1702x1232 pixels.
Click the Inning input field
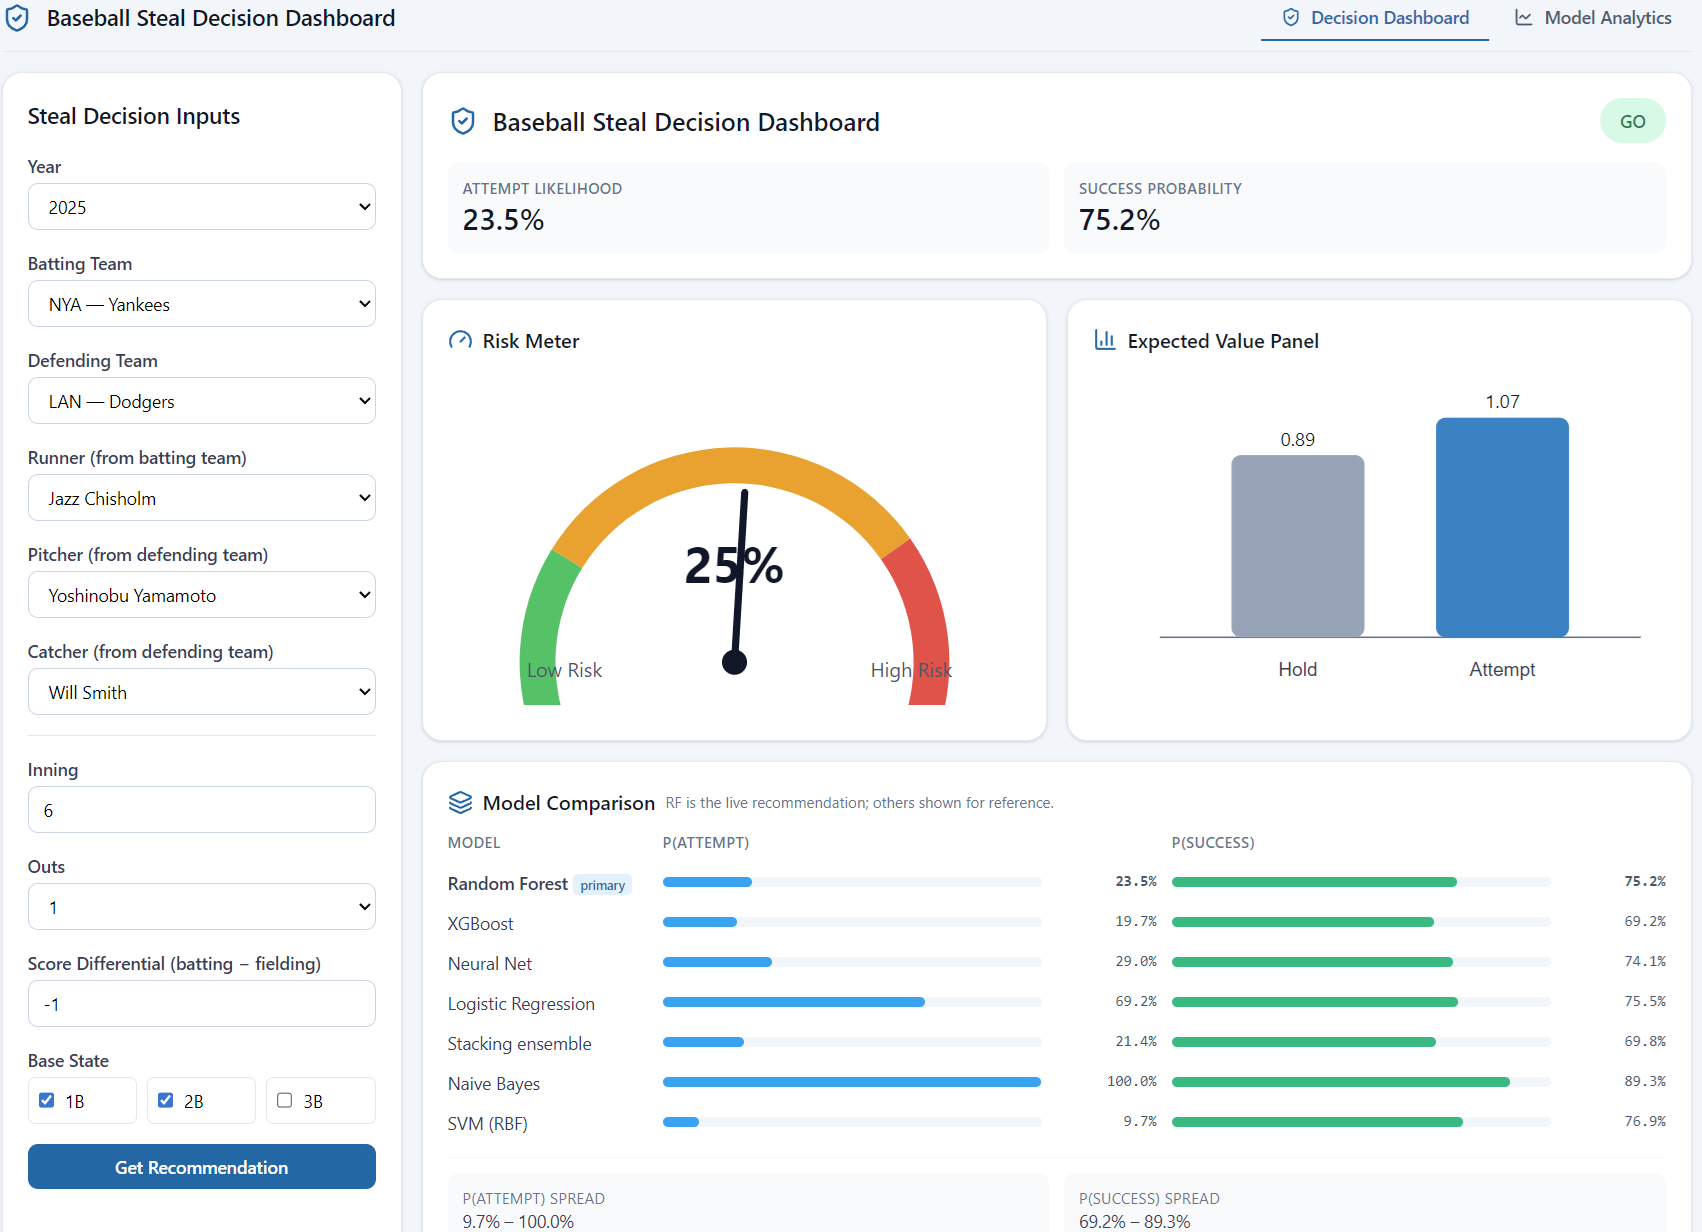pos(202,810)
